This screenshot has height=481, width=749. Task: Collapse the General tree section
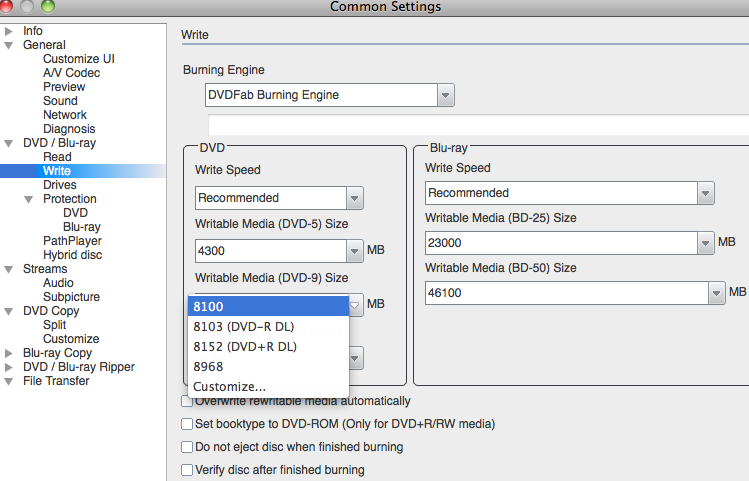[9, 45]
